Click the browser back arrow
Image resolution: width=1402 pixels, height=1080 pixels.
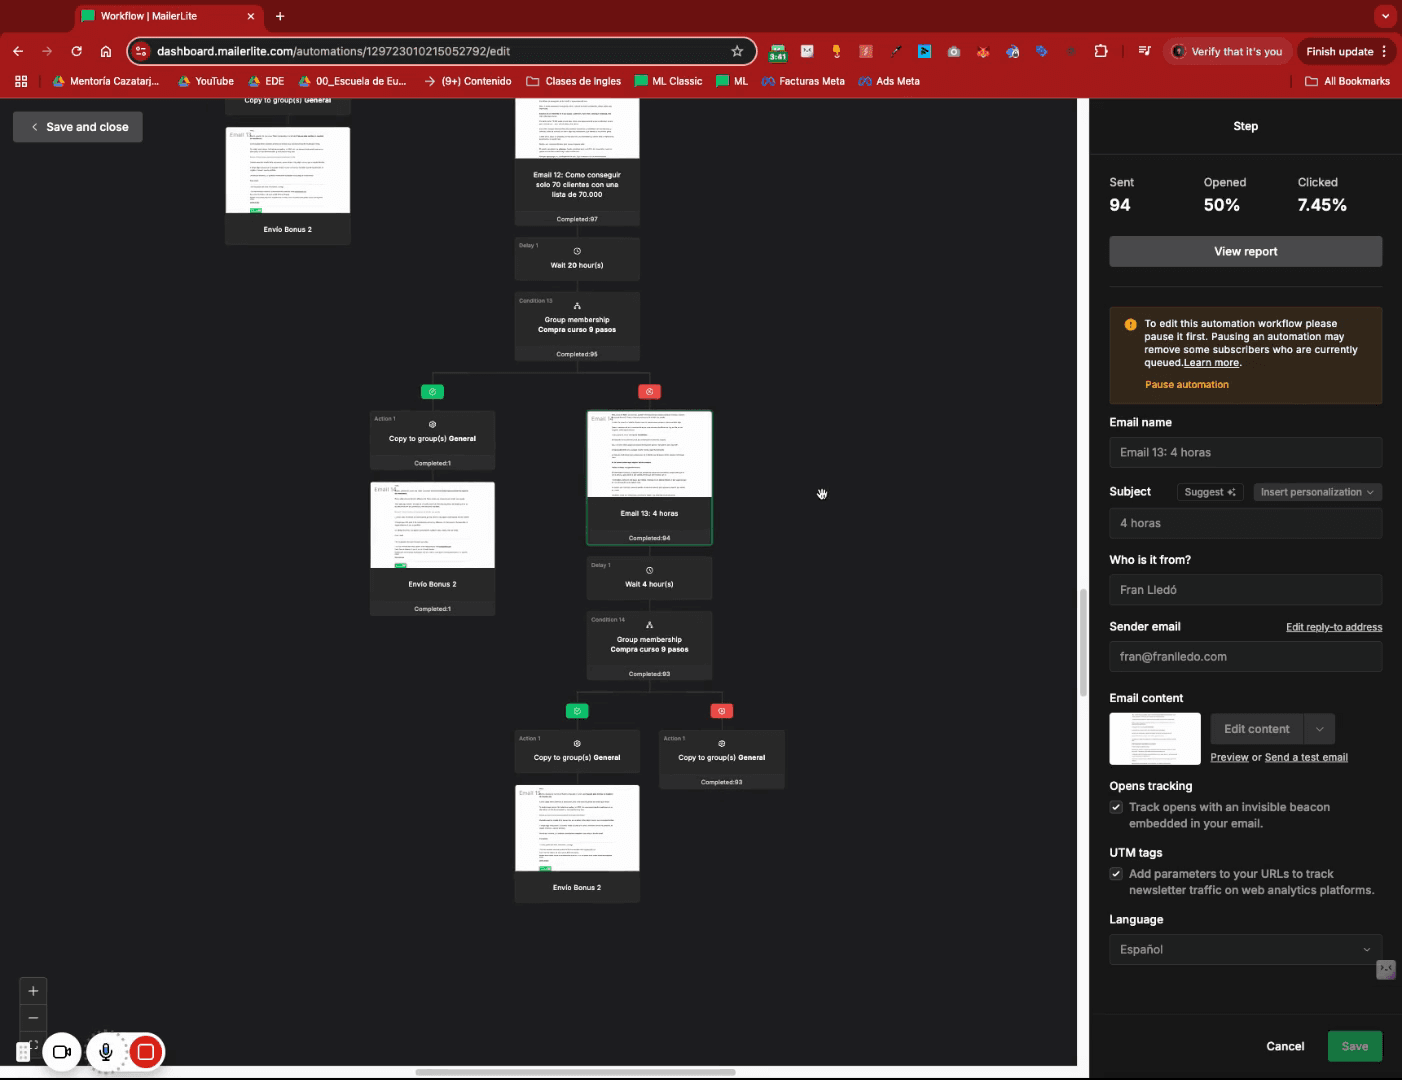(x=18, y=51)
